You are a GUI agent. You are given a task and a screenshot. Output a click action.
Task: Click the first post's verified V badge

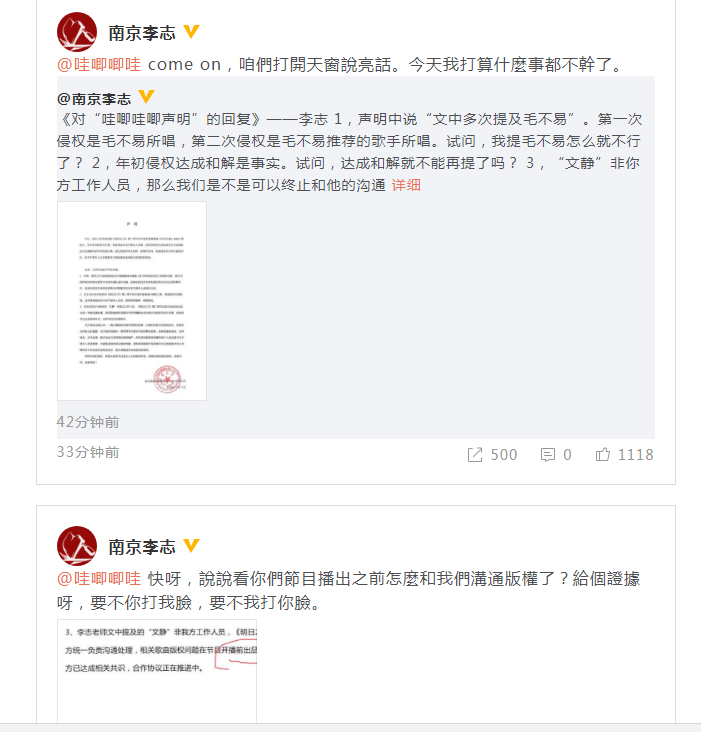[x=191, y=31]
